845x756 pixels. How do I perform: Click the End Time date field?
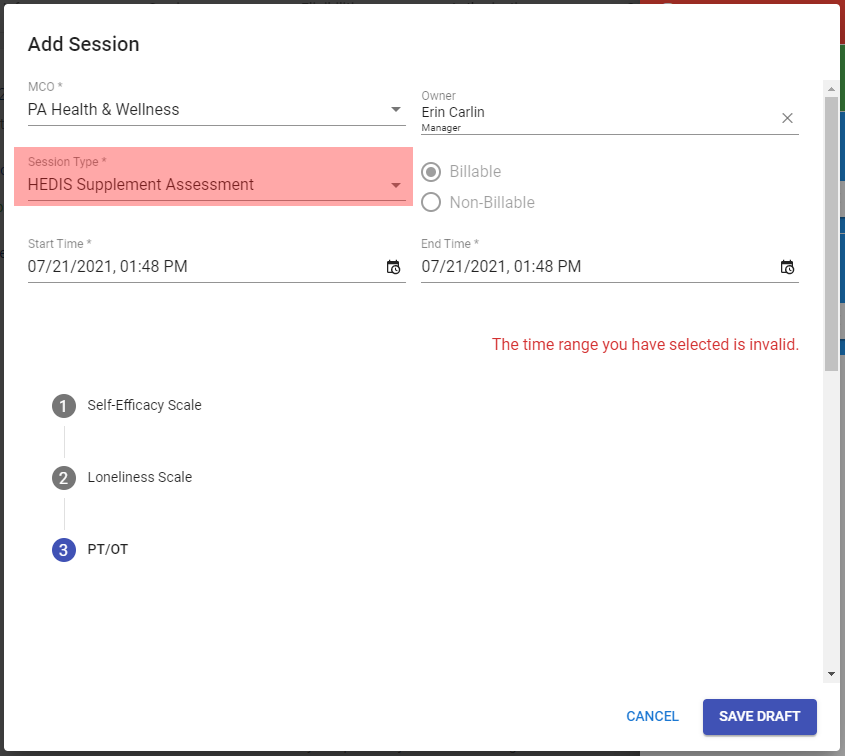595,267
